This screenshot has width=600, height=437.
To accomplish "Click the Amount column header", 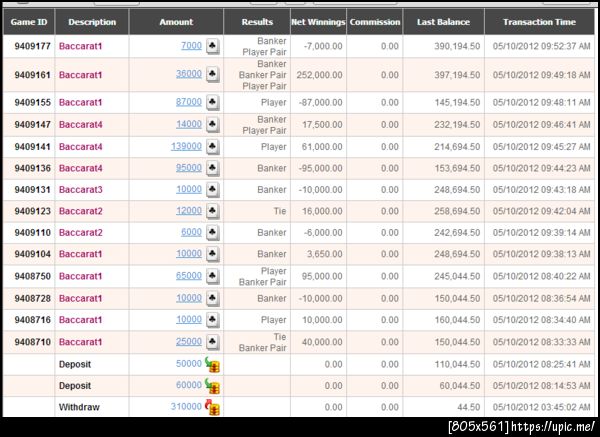I will (x=176, y=22).
